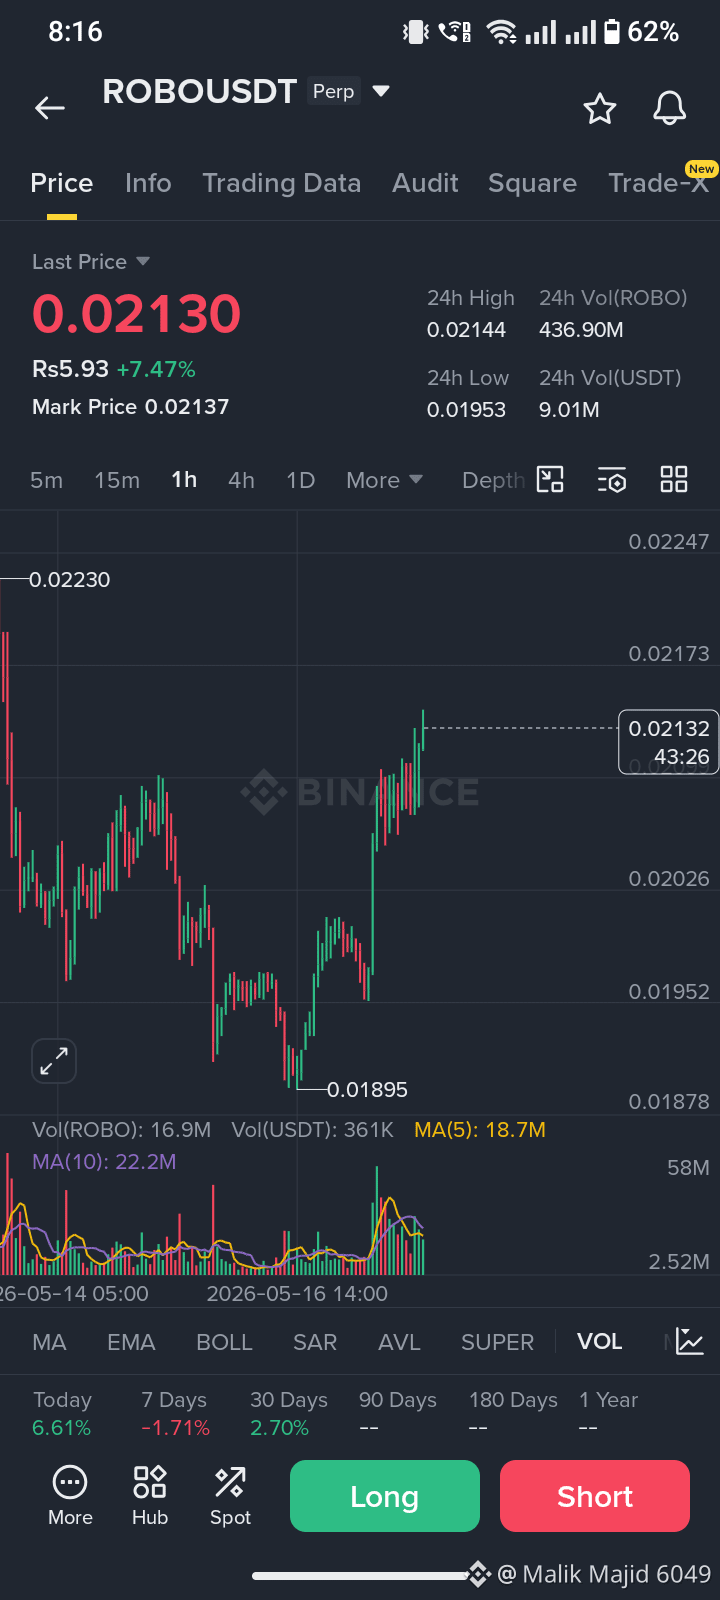720x1600 pixels.
Task: Toggle the MA indicator
Action: [49, 1342]
